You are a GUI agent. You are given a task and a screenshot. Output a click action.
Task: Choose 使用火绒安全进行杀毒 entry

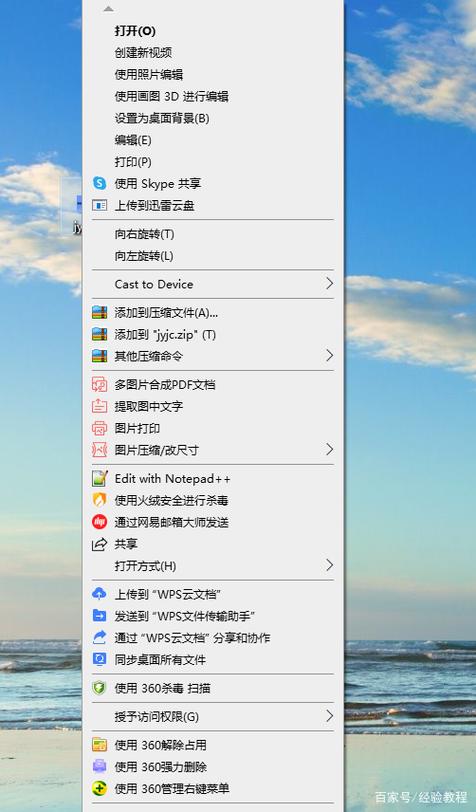171,500
